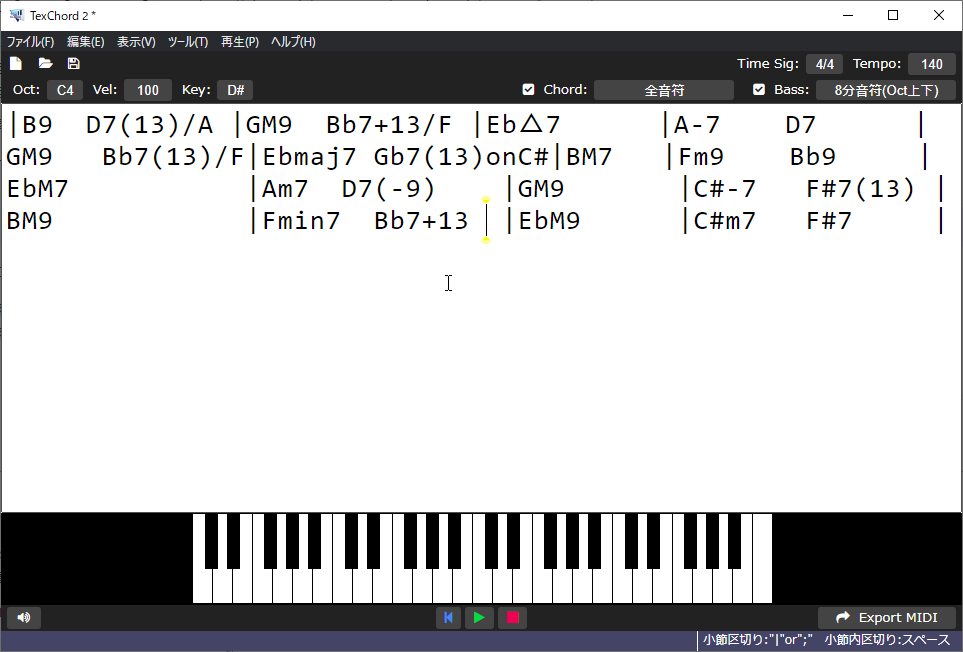963x652 pixels.
Task: Click chord text C#-7
Action: point(725,189)
